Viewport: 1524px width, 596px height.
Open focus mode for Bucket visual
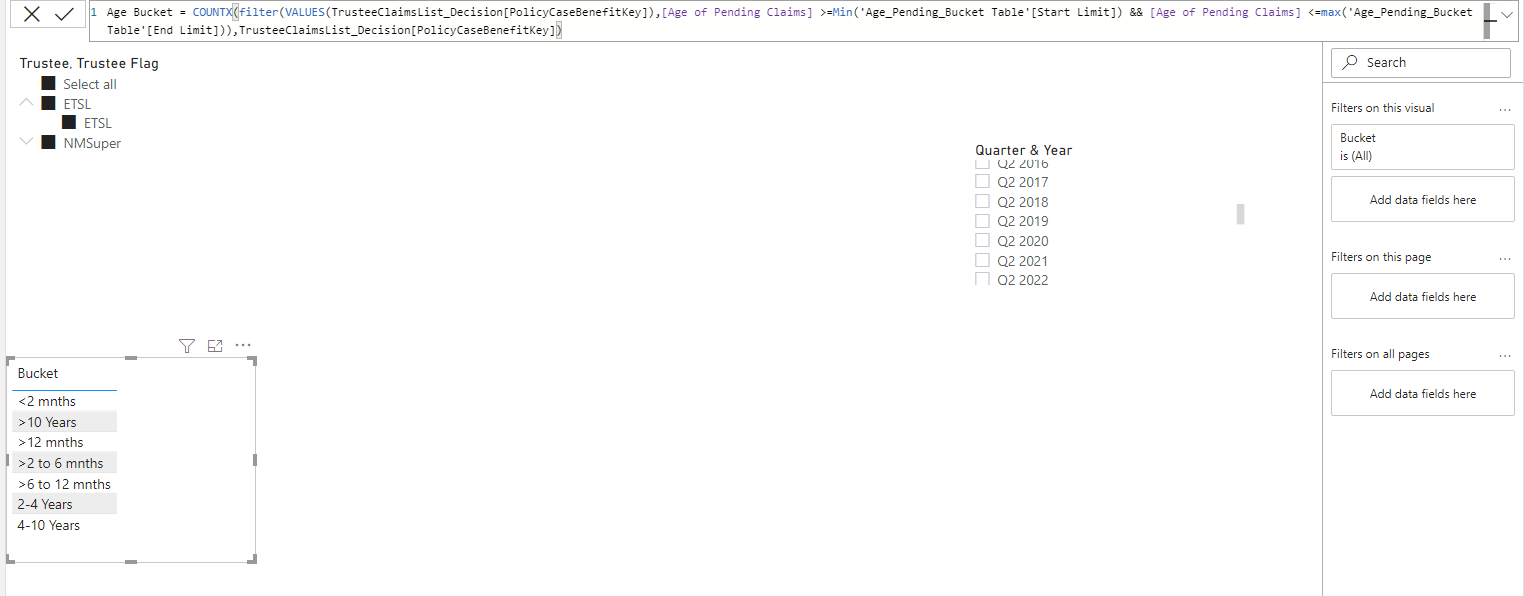215,346
